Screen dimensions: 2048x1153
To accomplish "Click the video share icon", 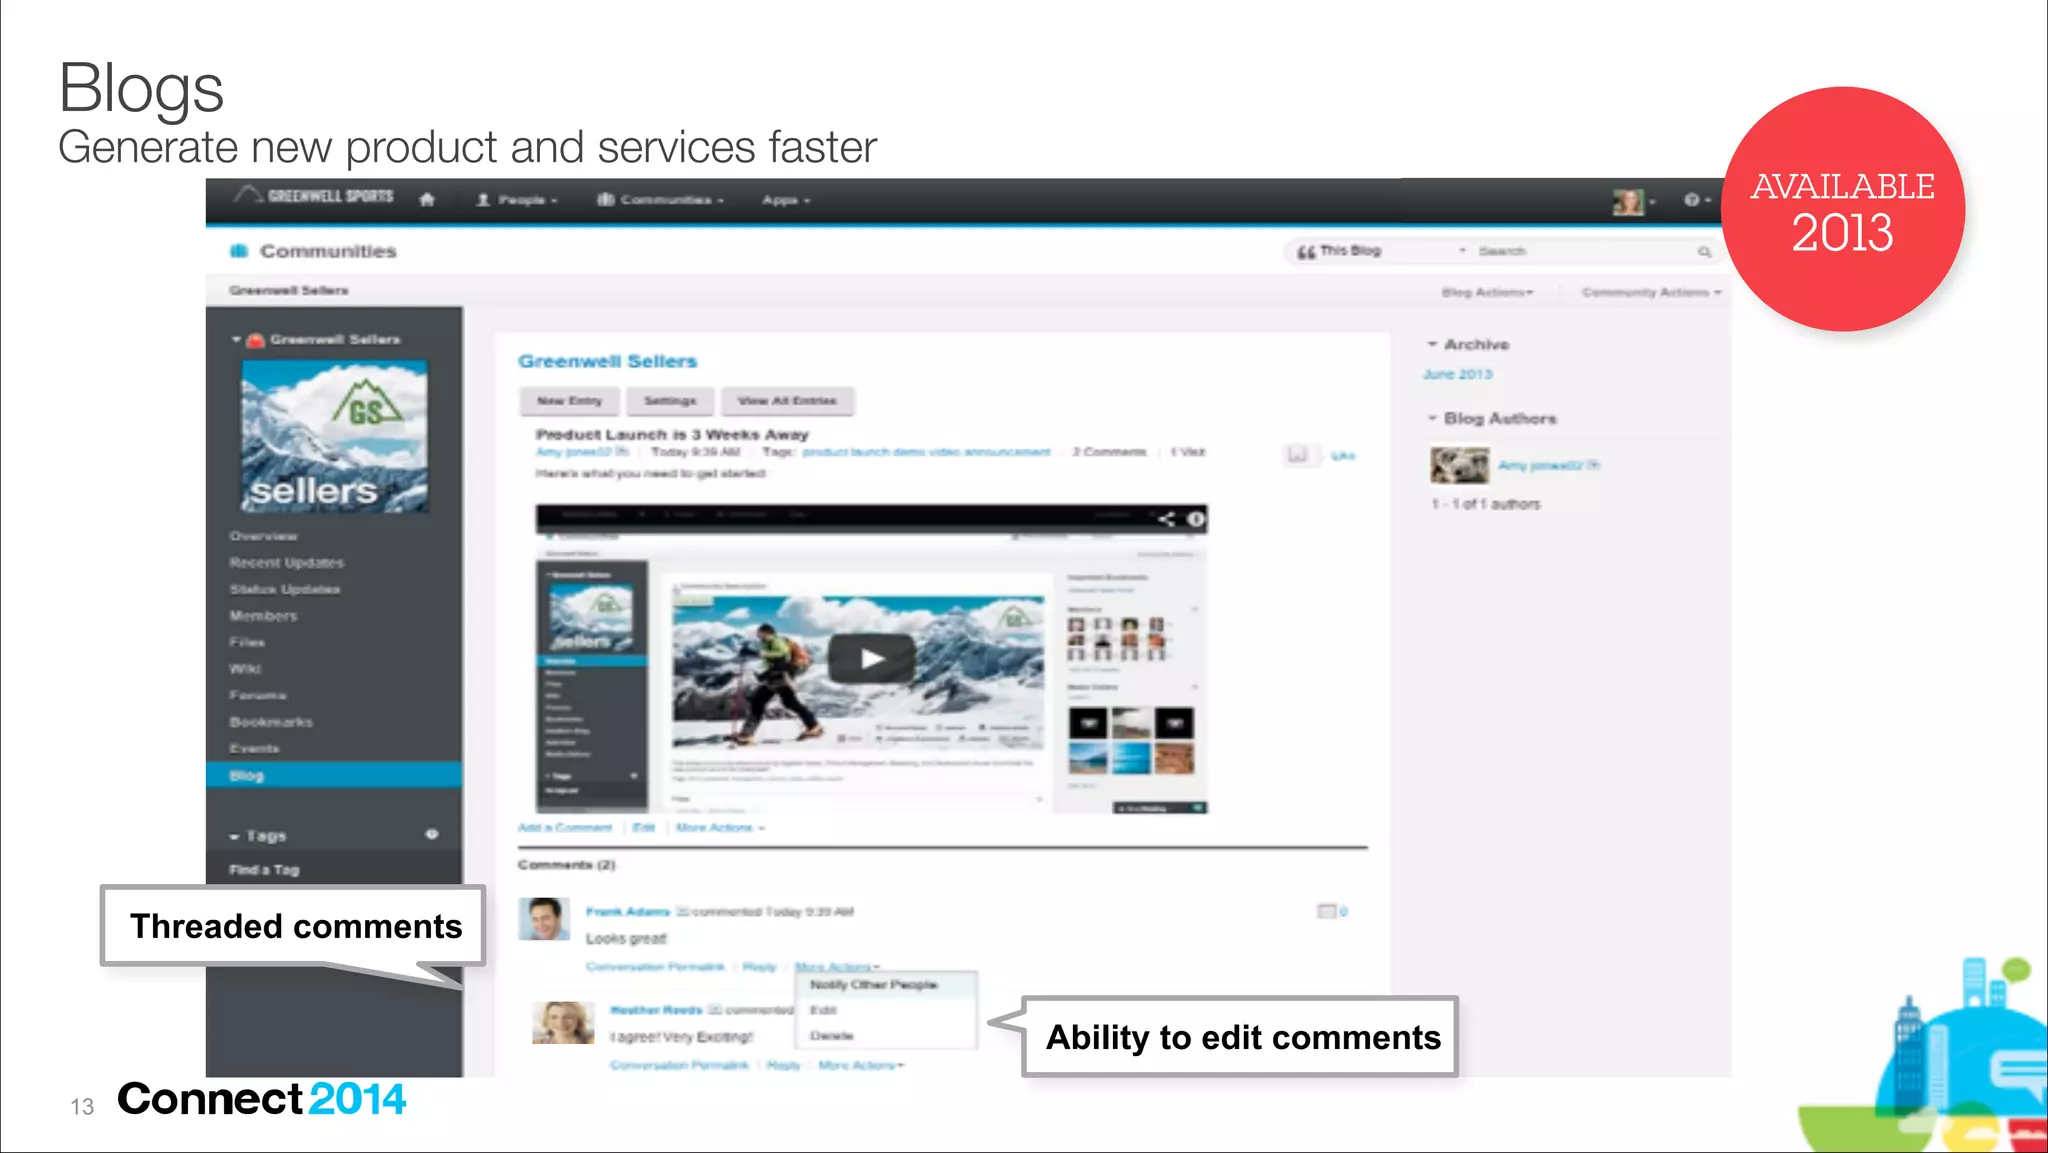I will point(1166,519).
